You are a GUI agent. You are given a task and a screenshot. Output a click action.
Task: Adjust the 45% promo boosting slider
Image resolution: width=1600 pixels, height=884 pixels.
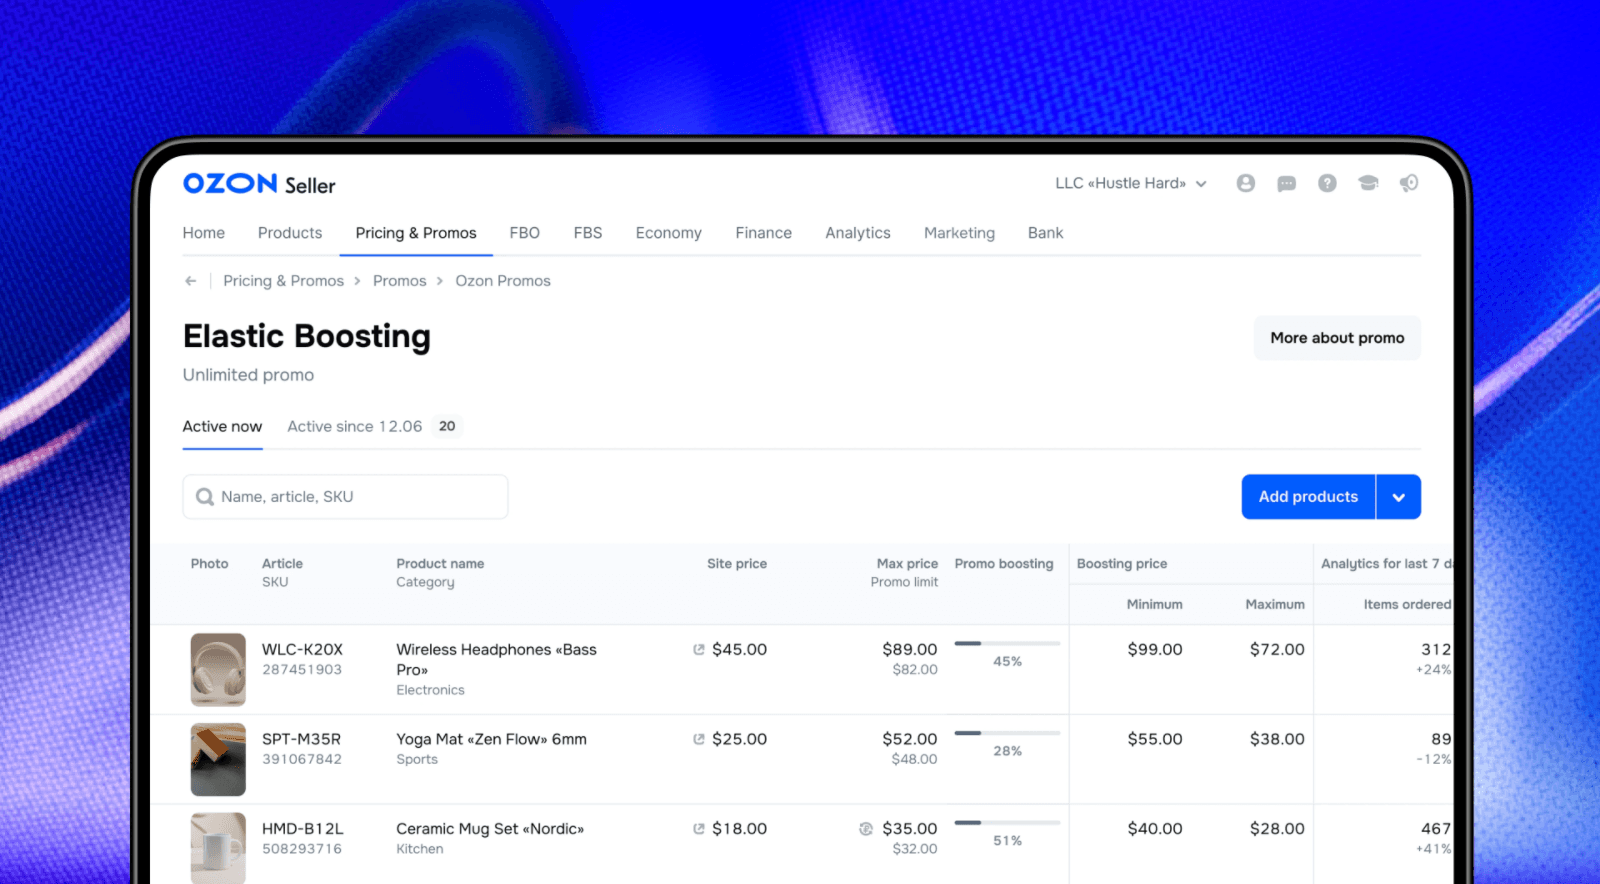tap(1007, 643)
